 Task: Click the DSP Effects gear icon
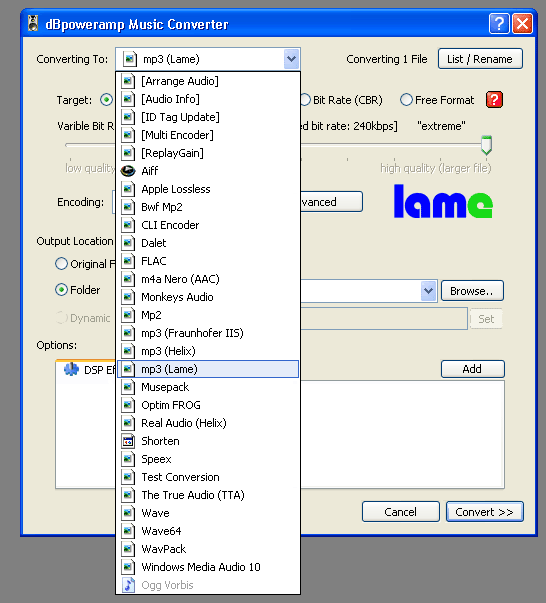[71, 369]
